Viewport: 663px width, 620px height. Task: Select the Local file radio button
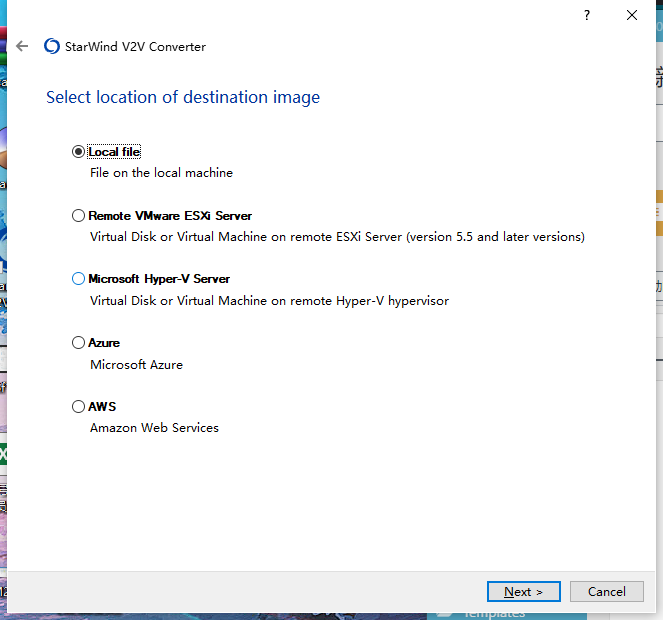tap(78, 151)
